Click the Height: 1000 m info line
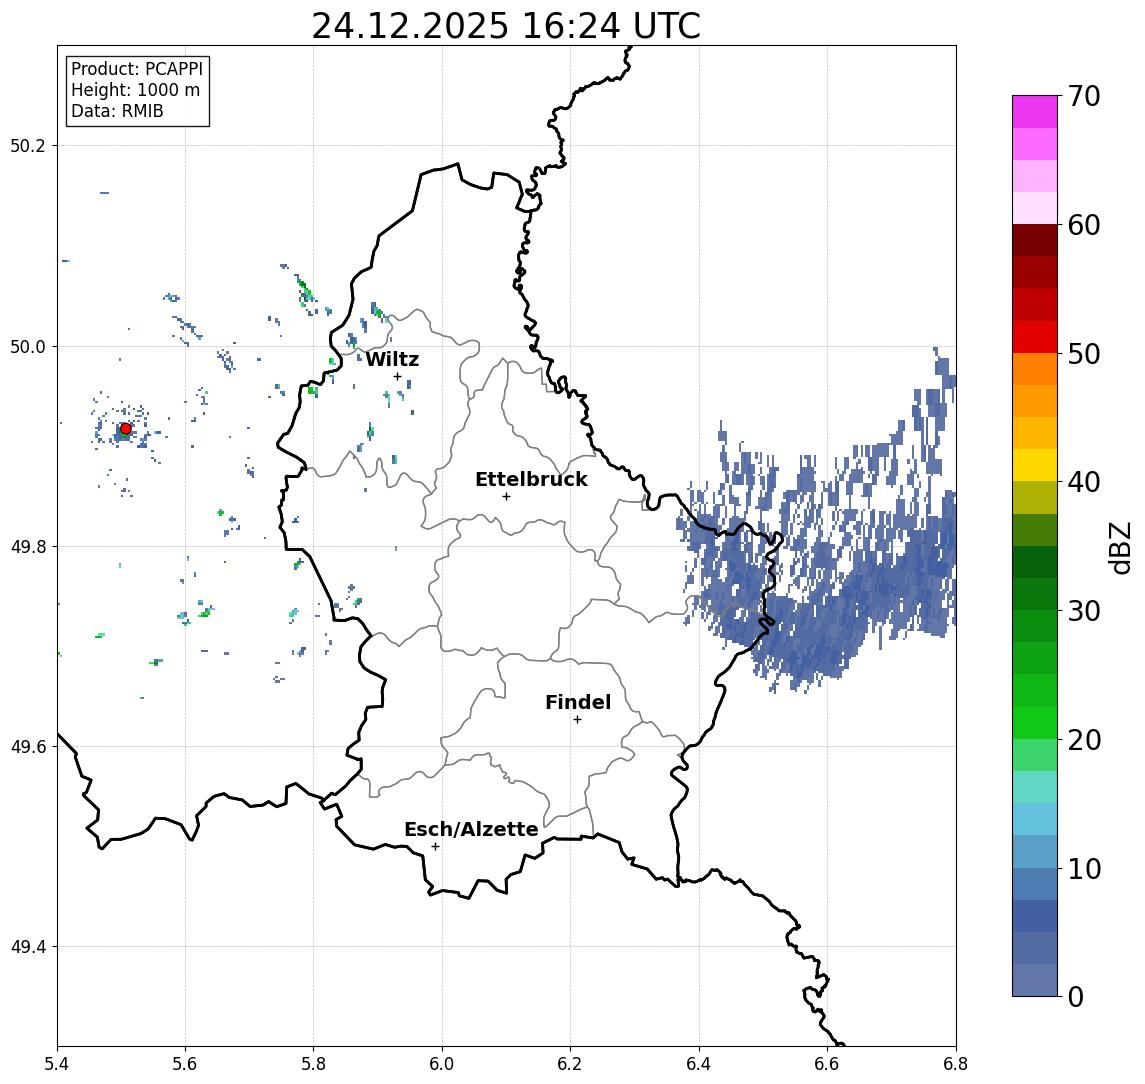The height and width of the screenshot is (1084, 1145). (x=135, y=90)
